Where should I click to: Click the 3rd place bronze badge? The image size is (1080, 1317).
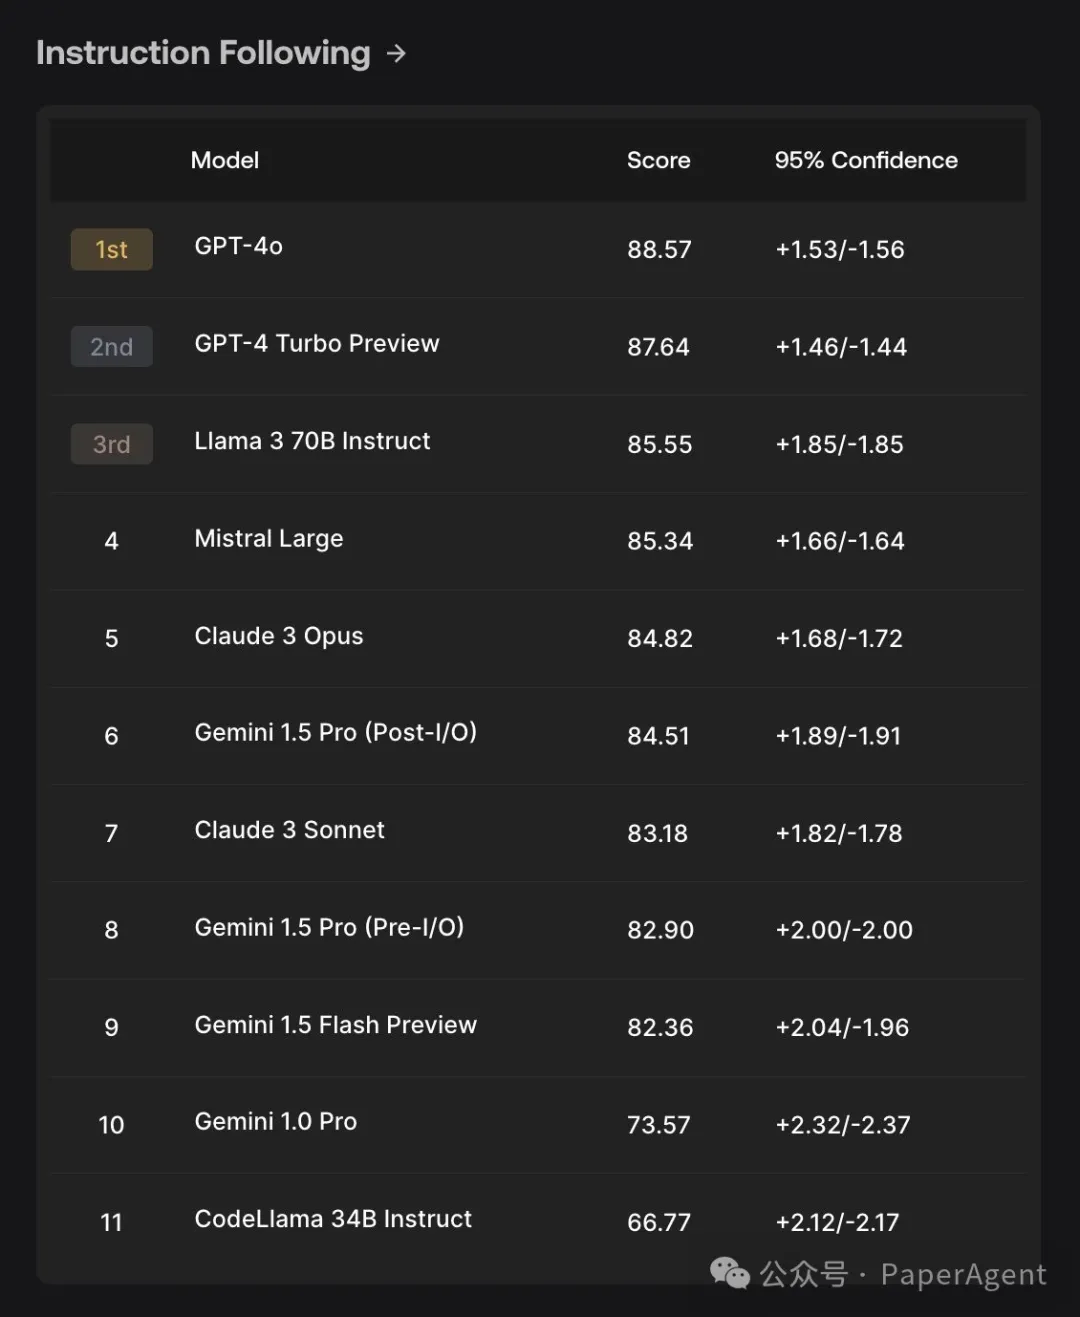[112, 444]
